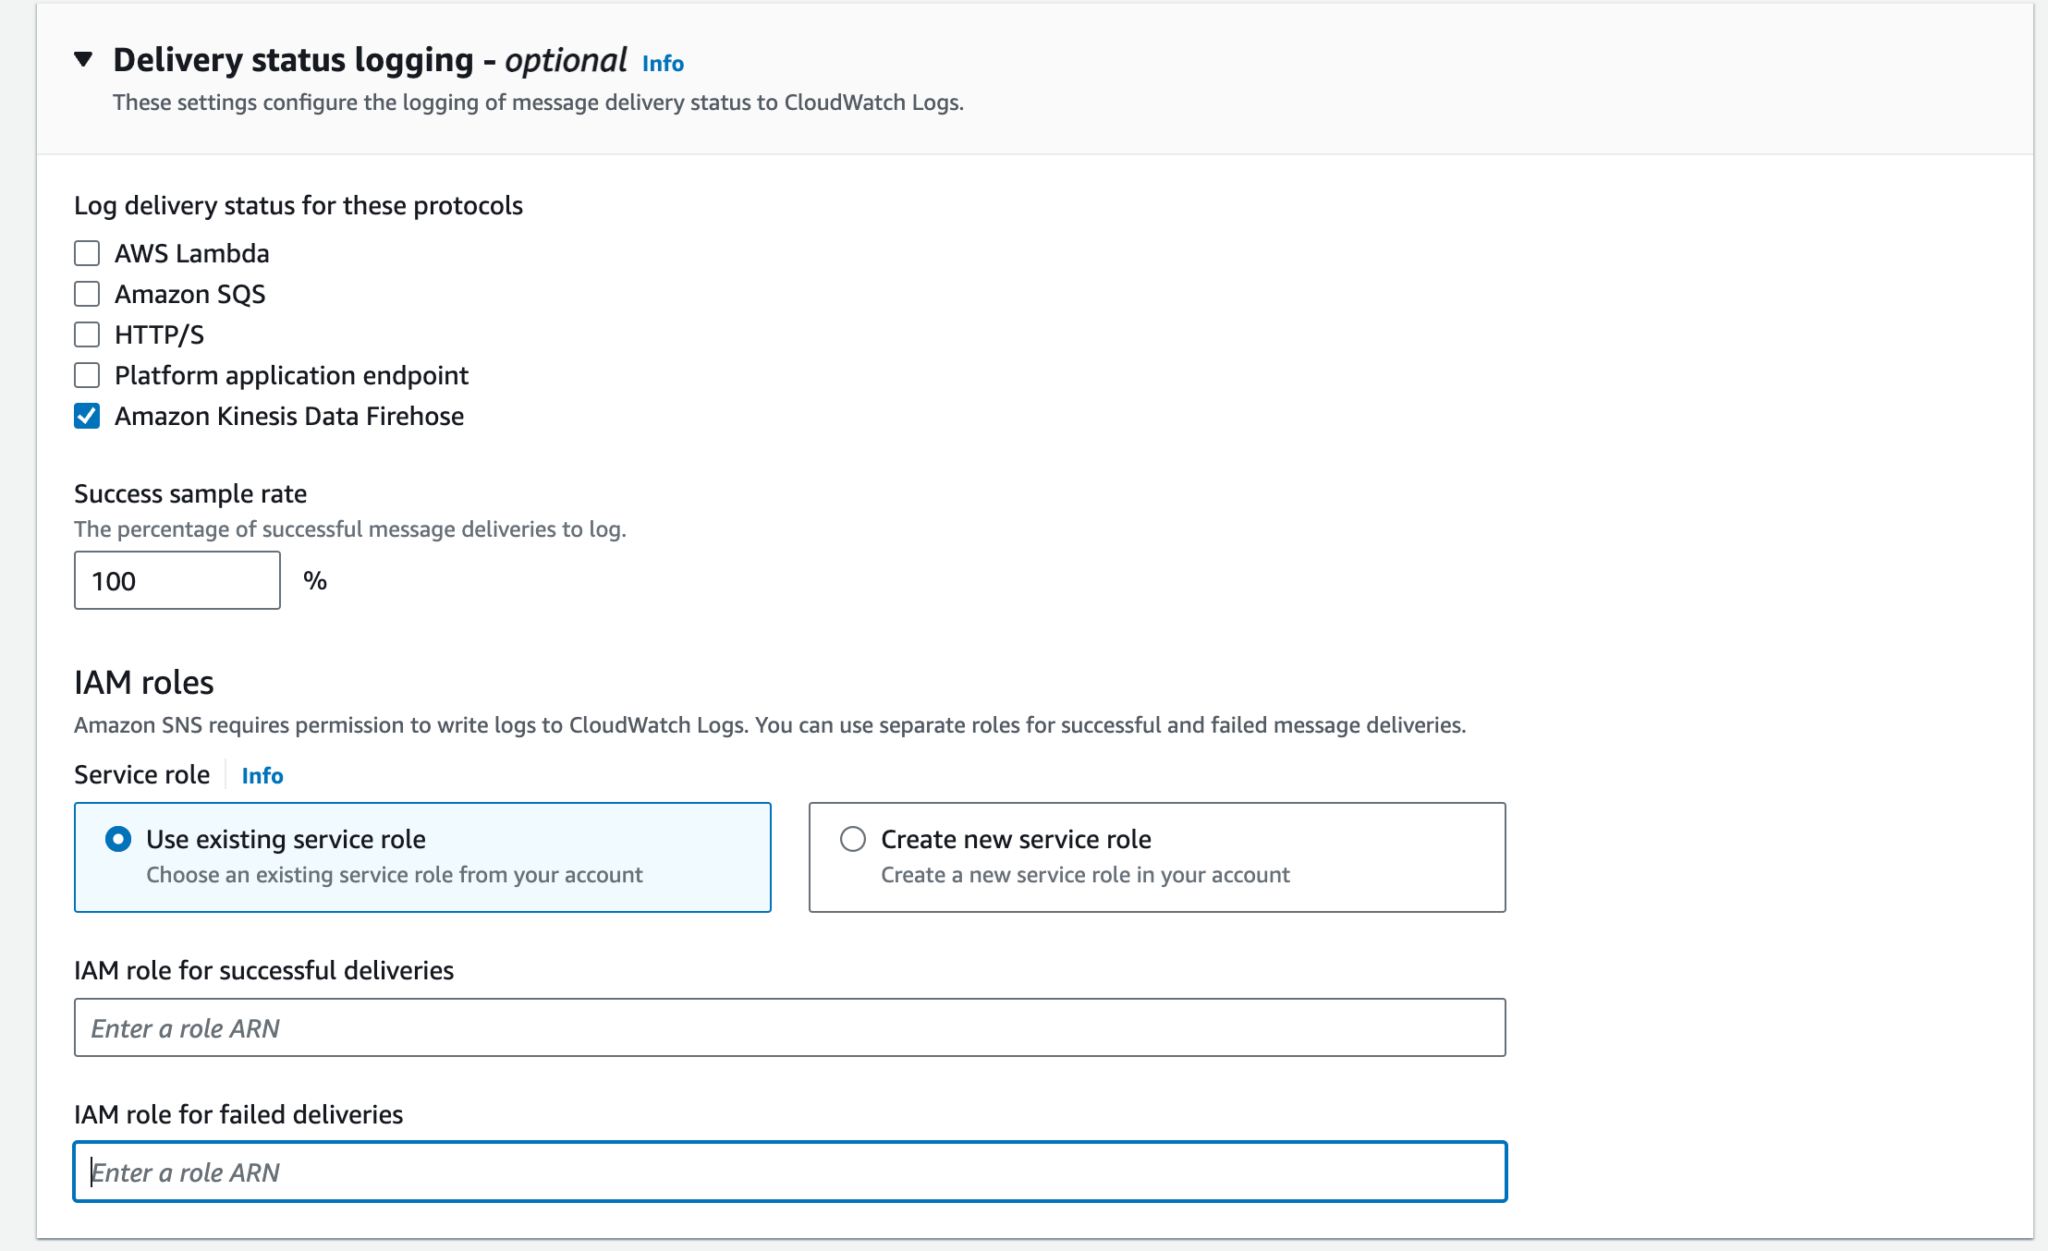Click the Create new service role option card
The height and width of the screenshot is (1251, 2048).
tap(1157, 857)
